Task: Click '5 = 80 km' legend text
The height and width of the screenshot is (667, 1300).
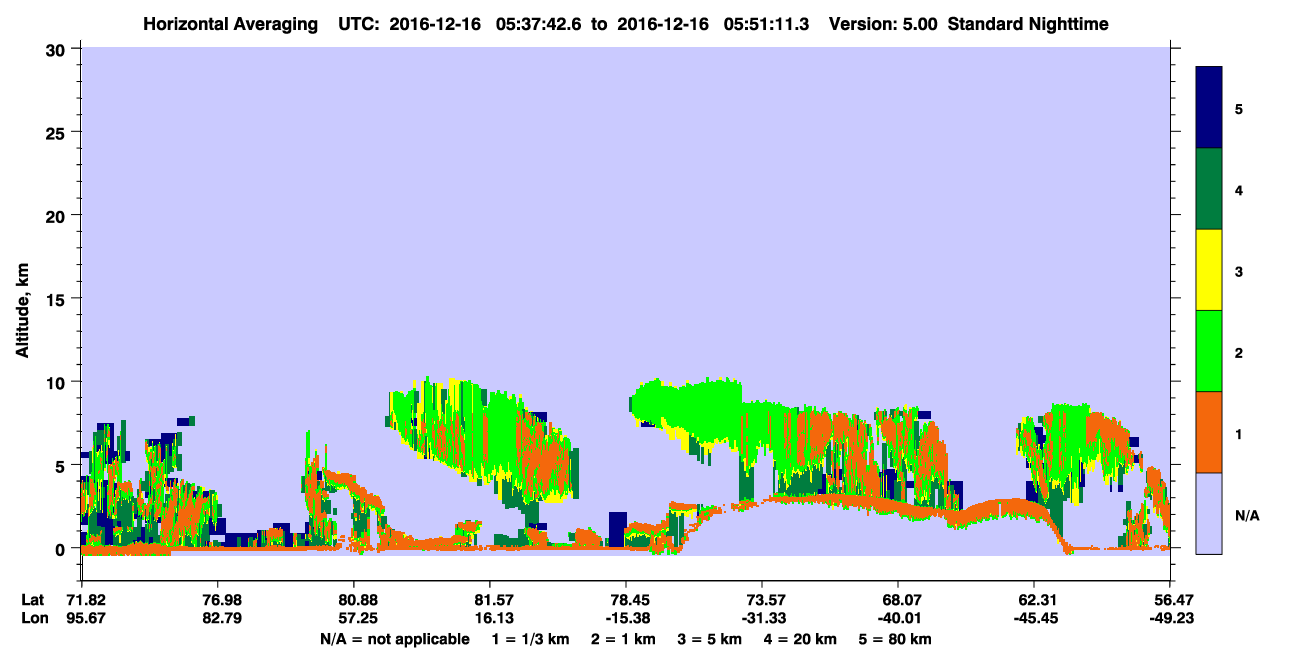Action: click(x=897, y=639)
